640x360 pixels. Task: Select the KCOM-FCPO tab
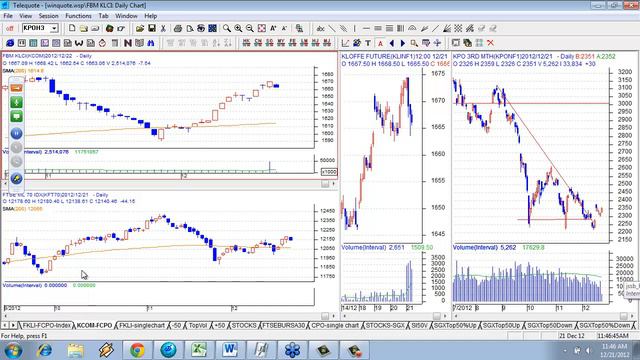pyautogui.click(x=95, y=325)
